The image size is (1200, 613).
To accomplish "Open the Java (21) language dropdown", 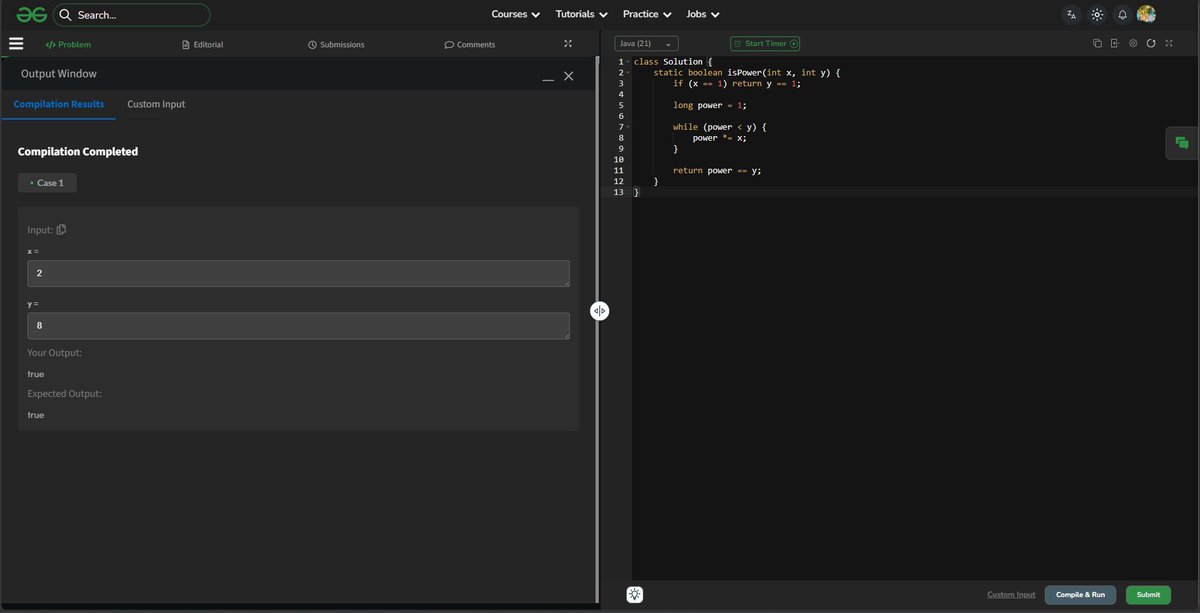I will click(646, 44).
